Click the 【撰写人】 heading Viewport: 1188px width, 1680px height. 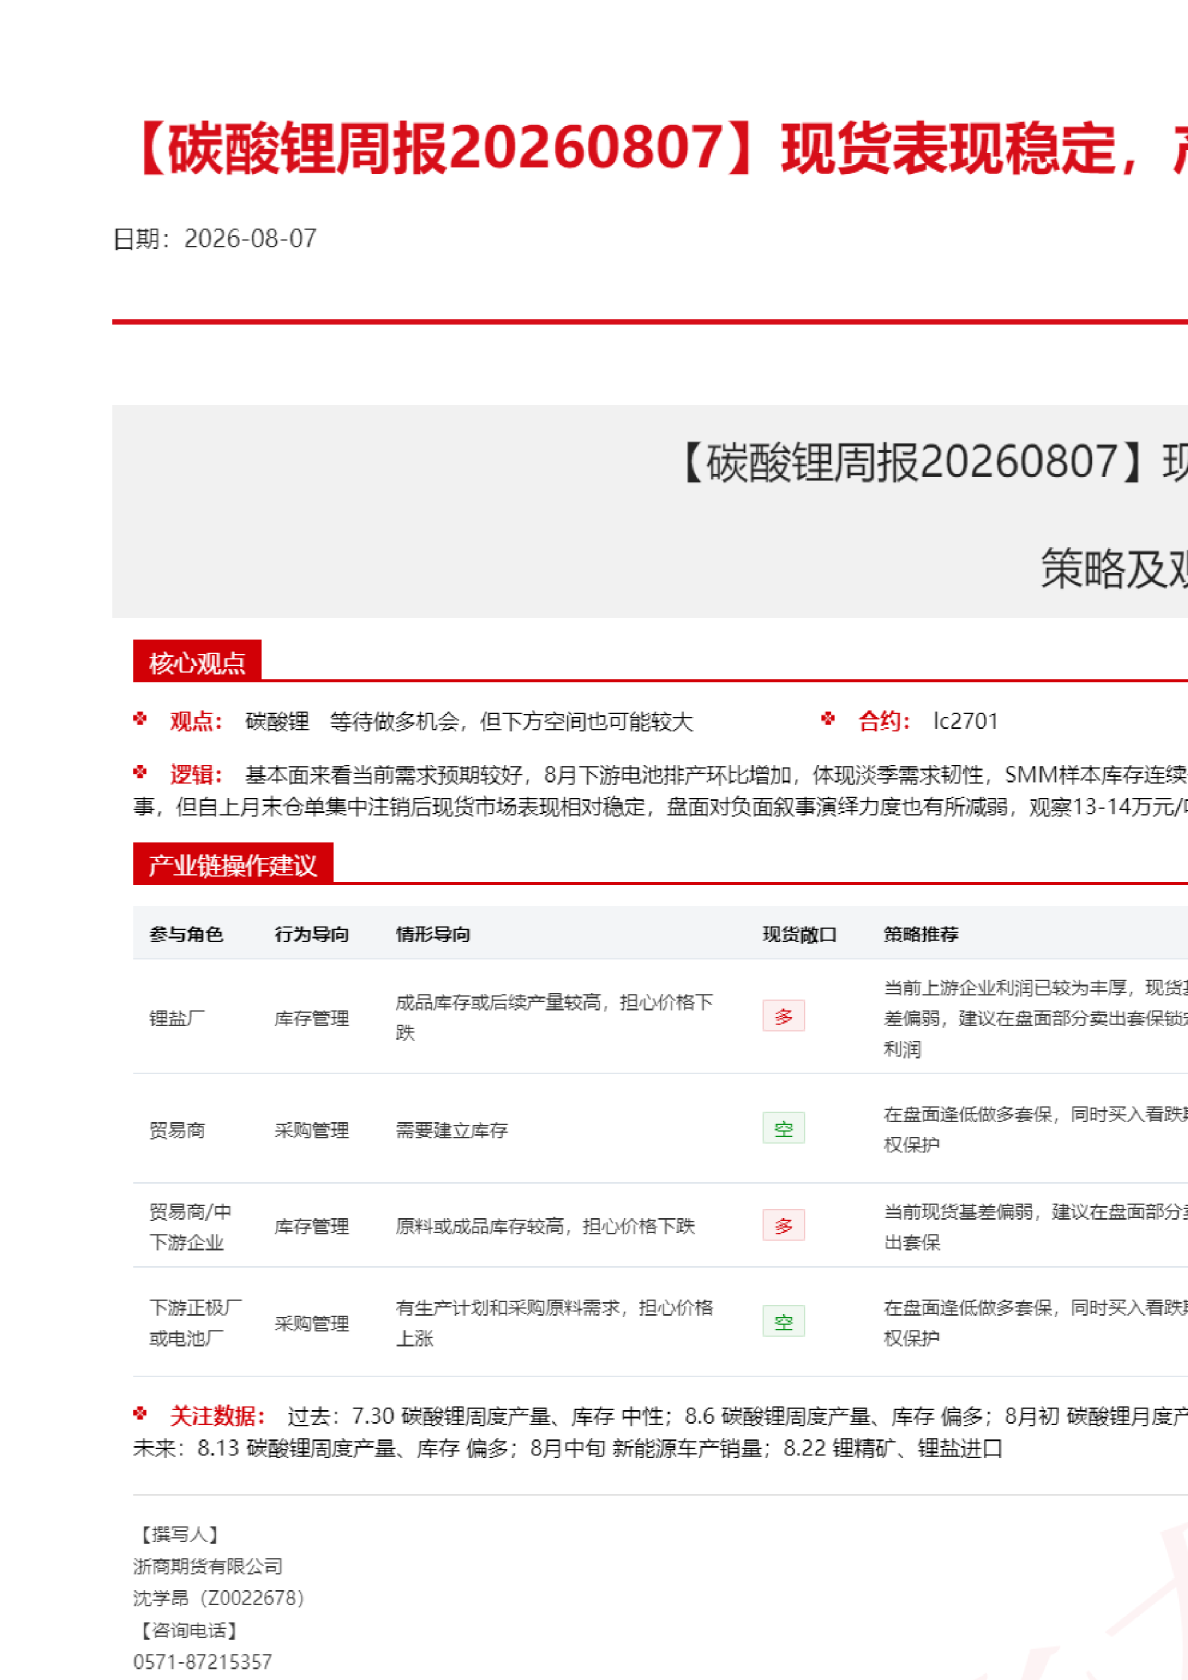[x=178, y=1534]
